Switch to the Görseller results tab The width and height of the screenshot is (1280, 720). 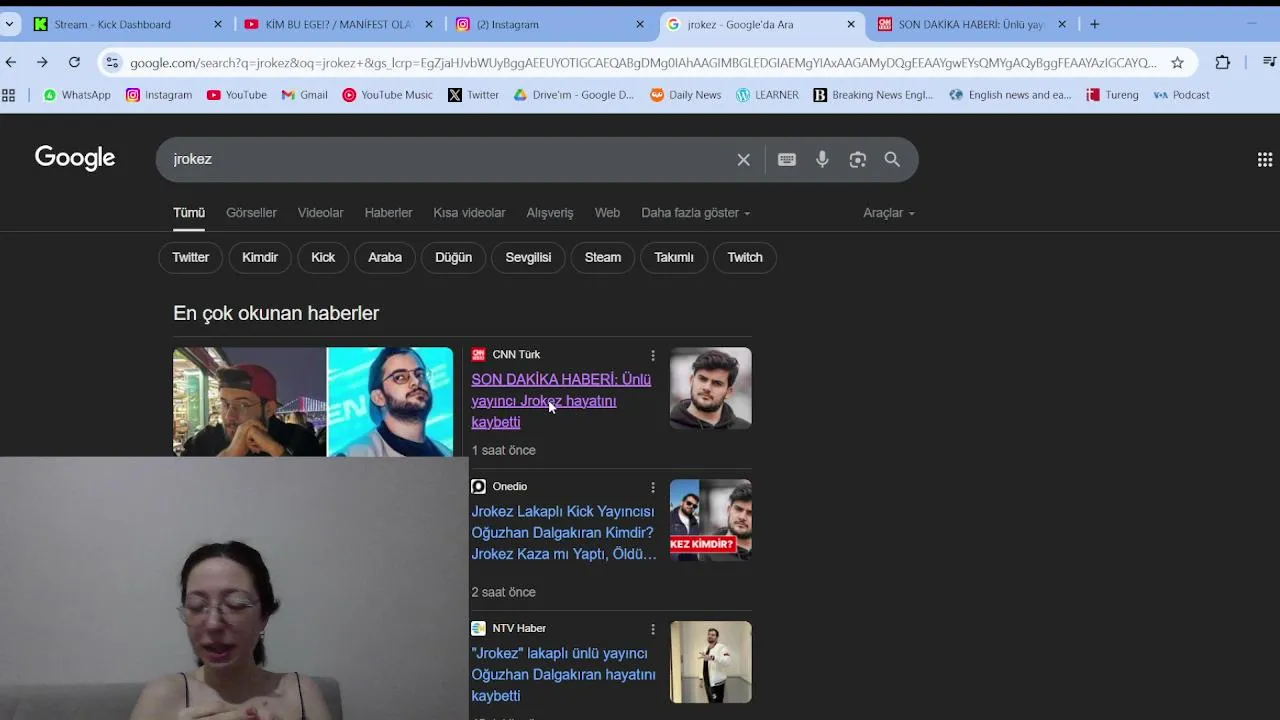[x=251, y=213]
